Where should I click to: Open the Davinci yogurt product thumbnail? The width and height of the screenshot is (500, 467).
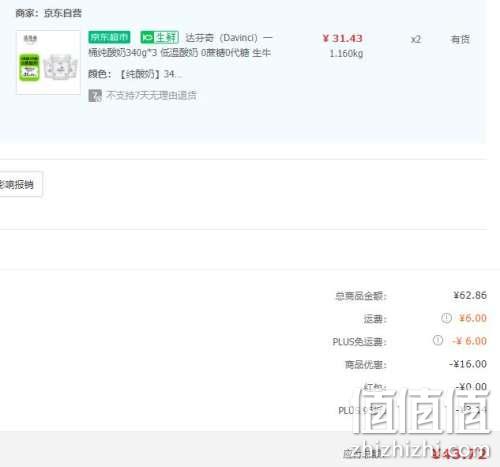[48, 62]
